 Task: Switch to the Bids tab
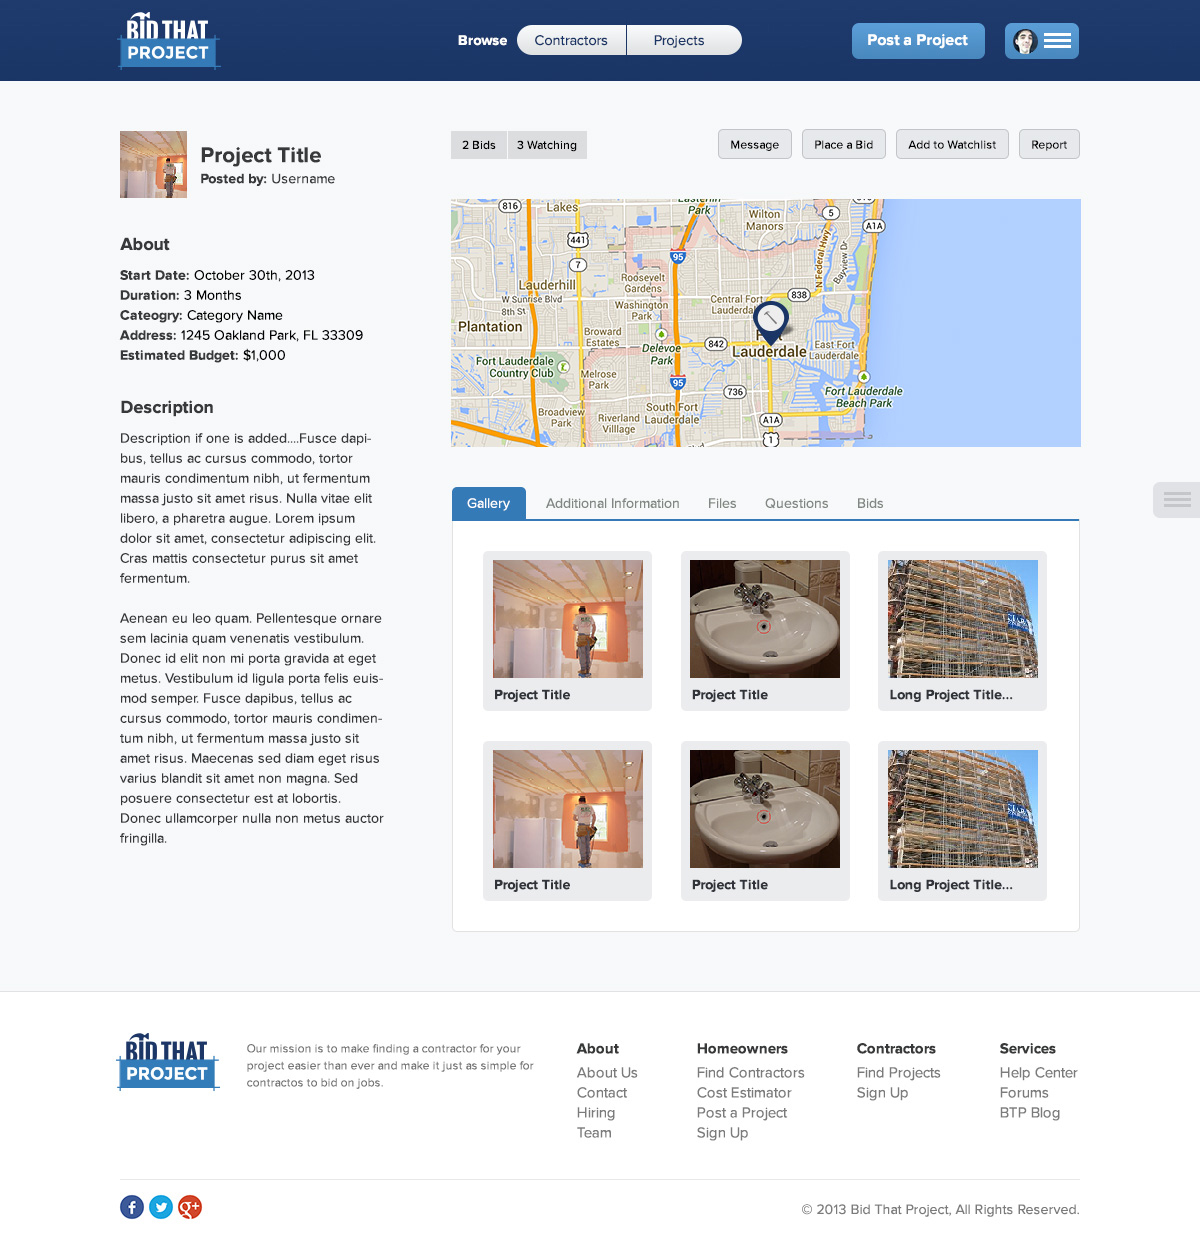(x=870, y=503)
